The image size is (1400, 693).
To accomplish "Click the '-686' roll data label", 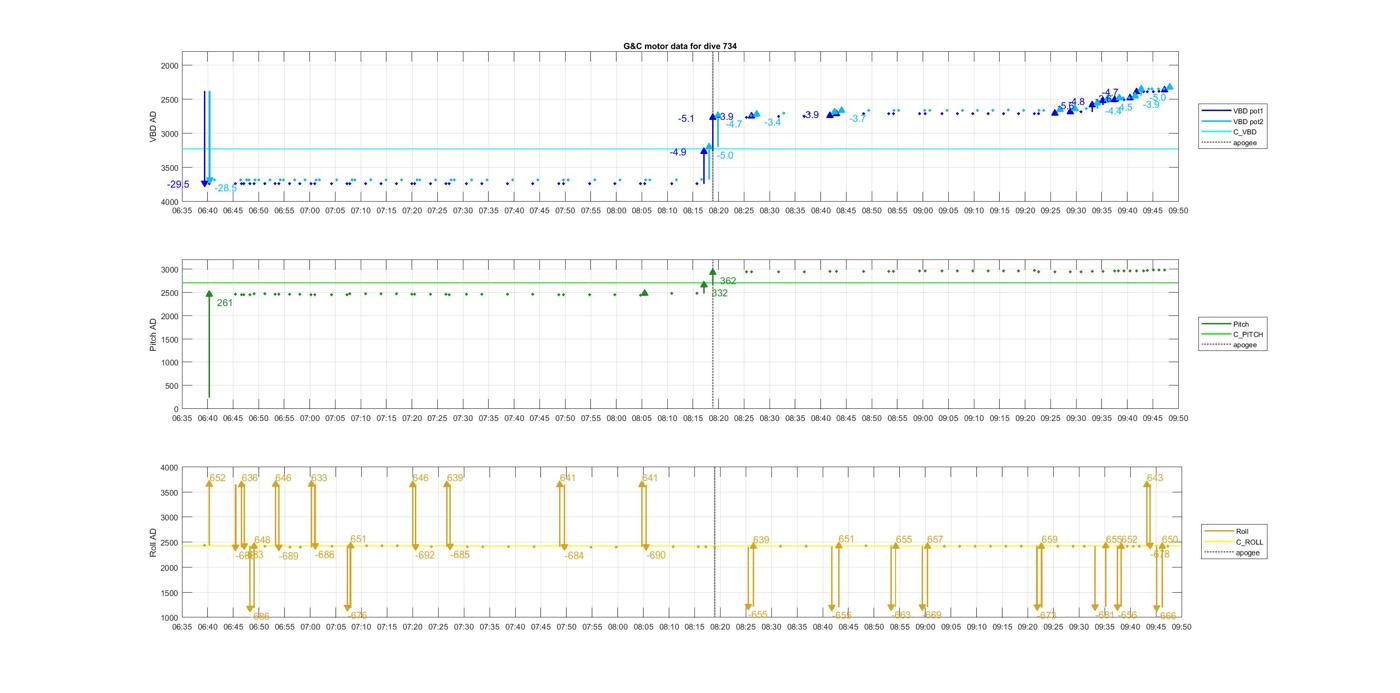I will click(325, 555).
